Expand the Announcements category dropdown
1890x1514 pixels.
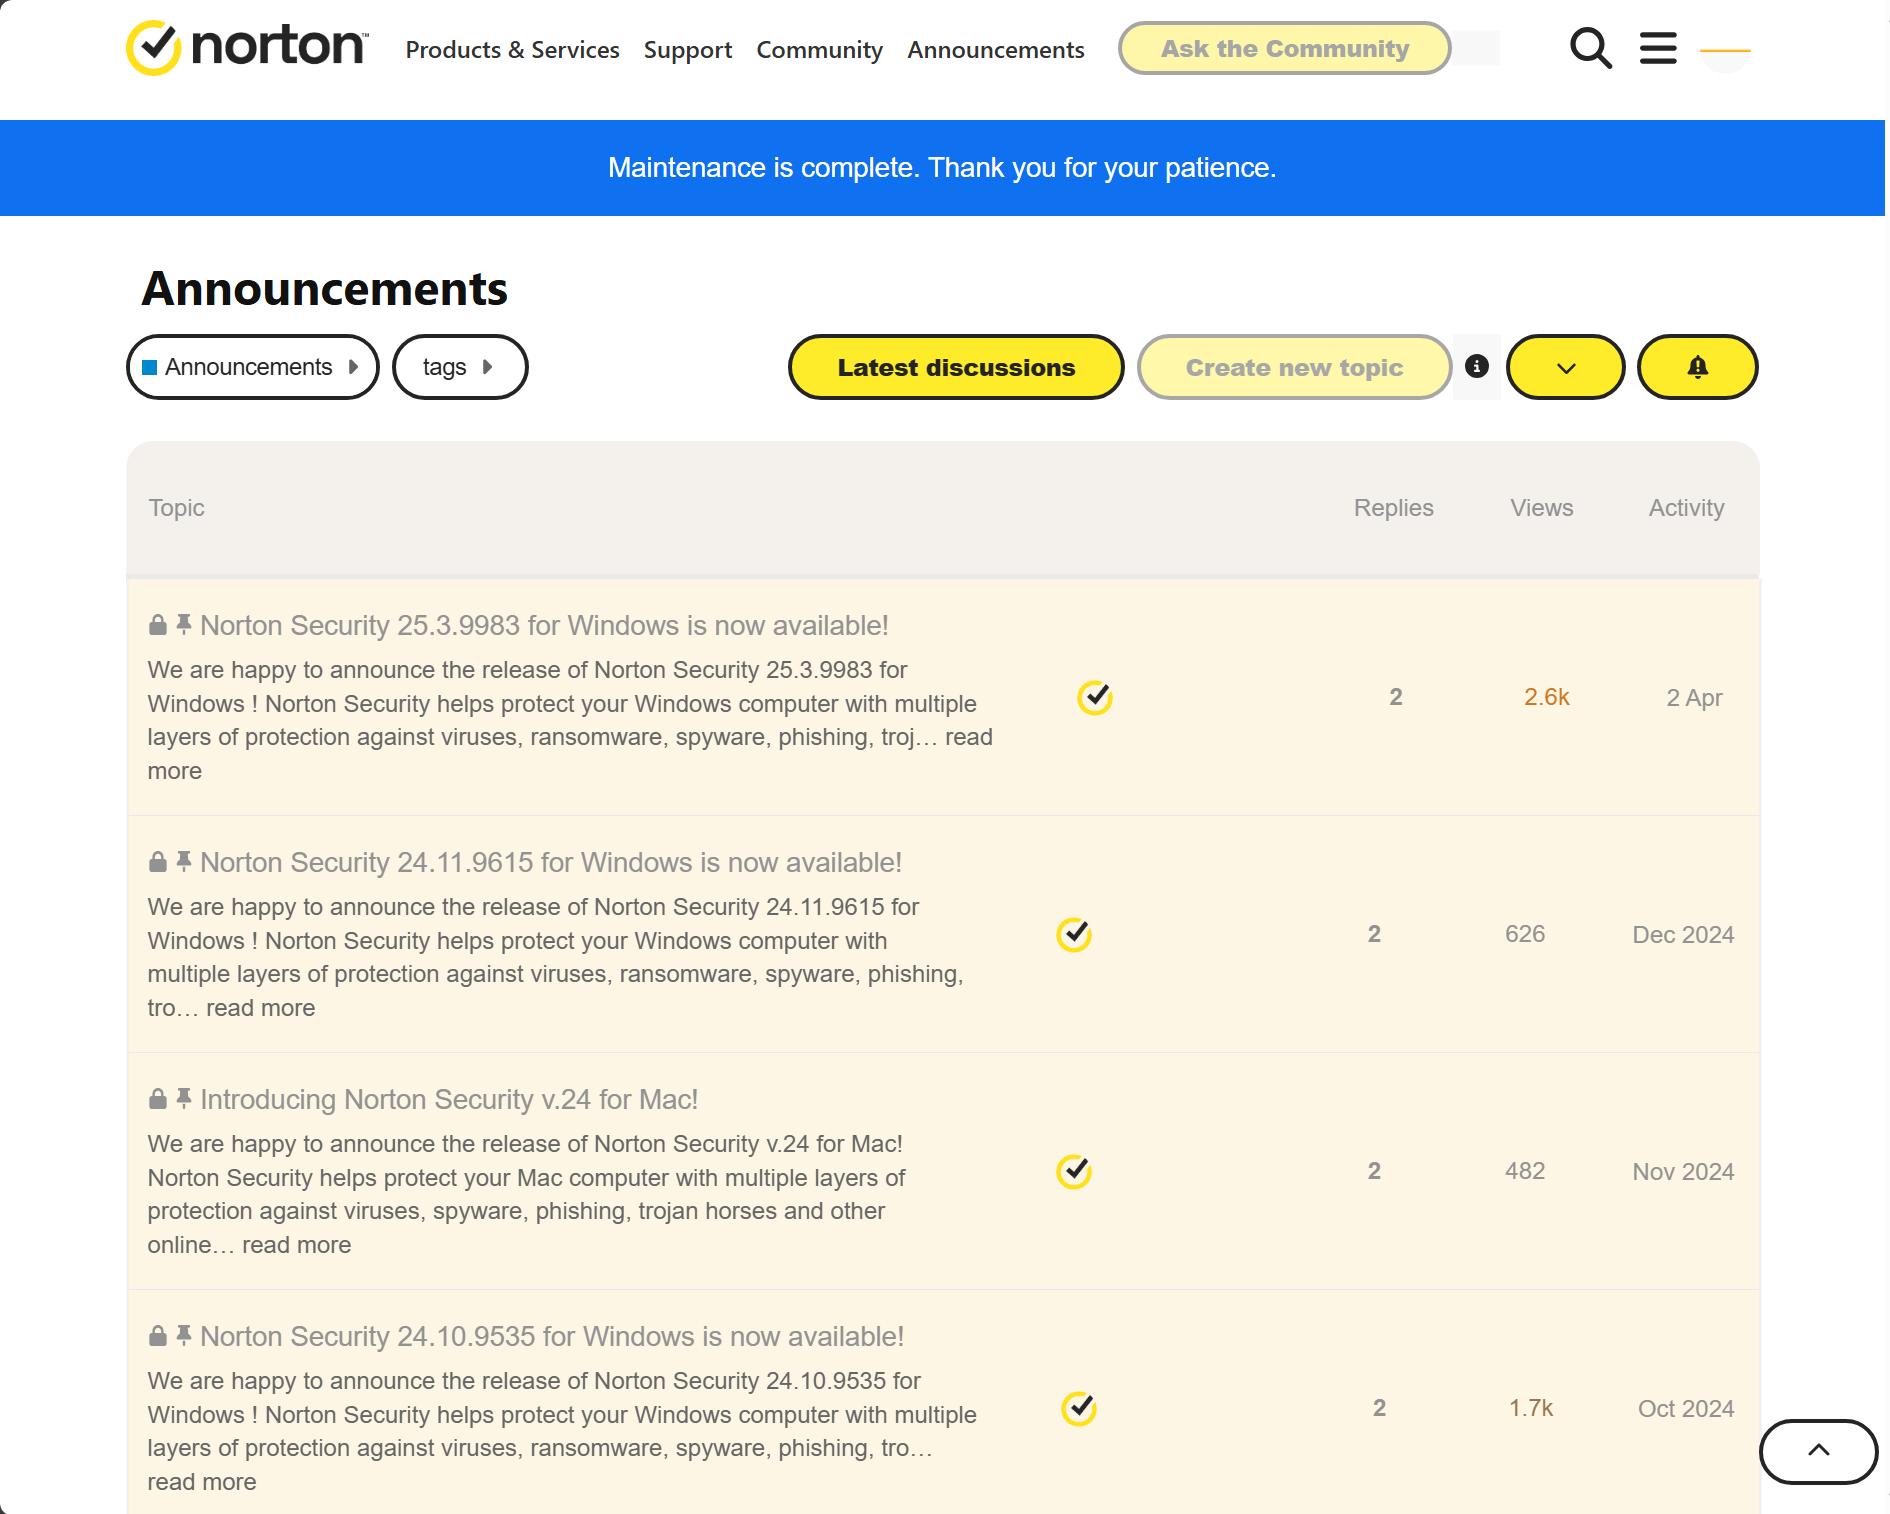253,367
